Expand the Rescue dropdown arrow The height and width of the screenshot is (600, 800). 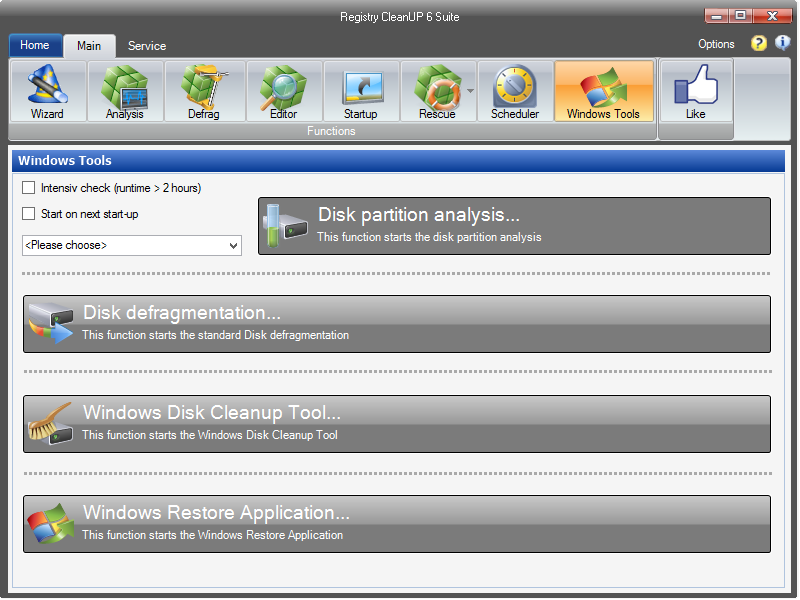tap(470, 91)
